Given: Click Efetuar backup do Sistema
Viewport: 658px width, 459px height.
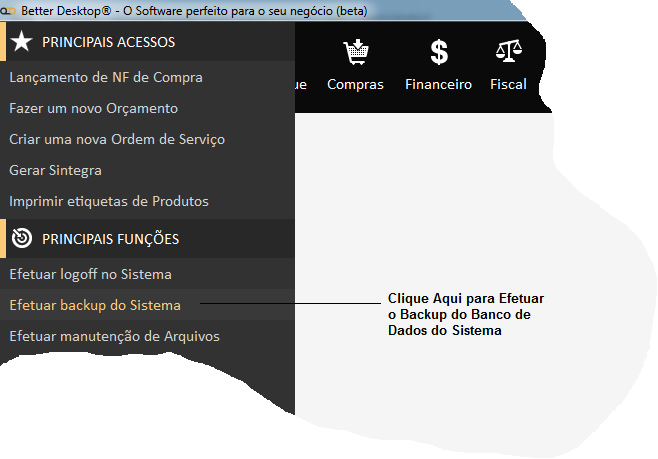Looking at the screenshot, I should pos(94,305).
